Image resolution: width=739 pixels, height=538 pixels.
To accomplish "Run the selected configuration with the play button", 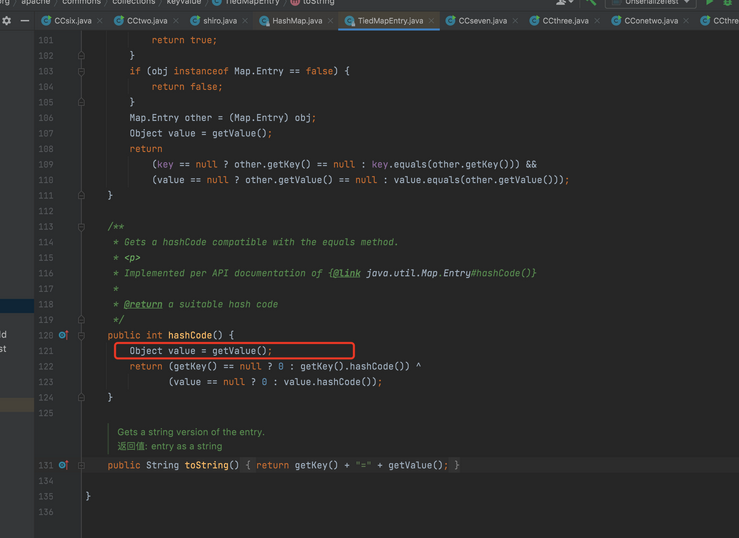I will (710, 2).
